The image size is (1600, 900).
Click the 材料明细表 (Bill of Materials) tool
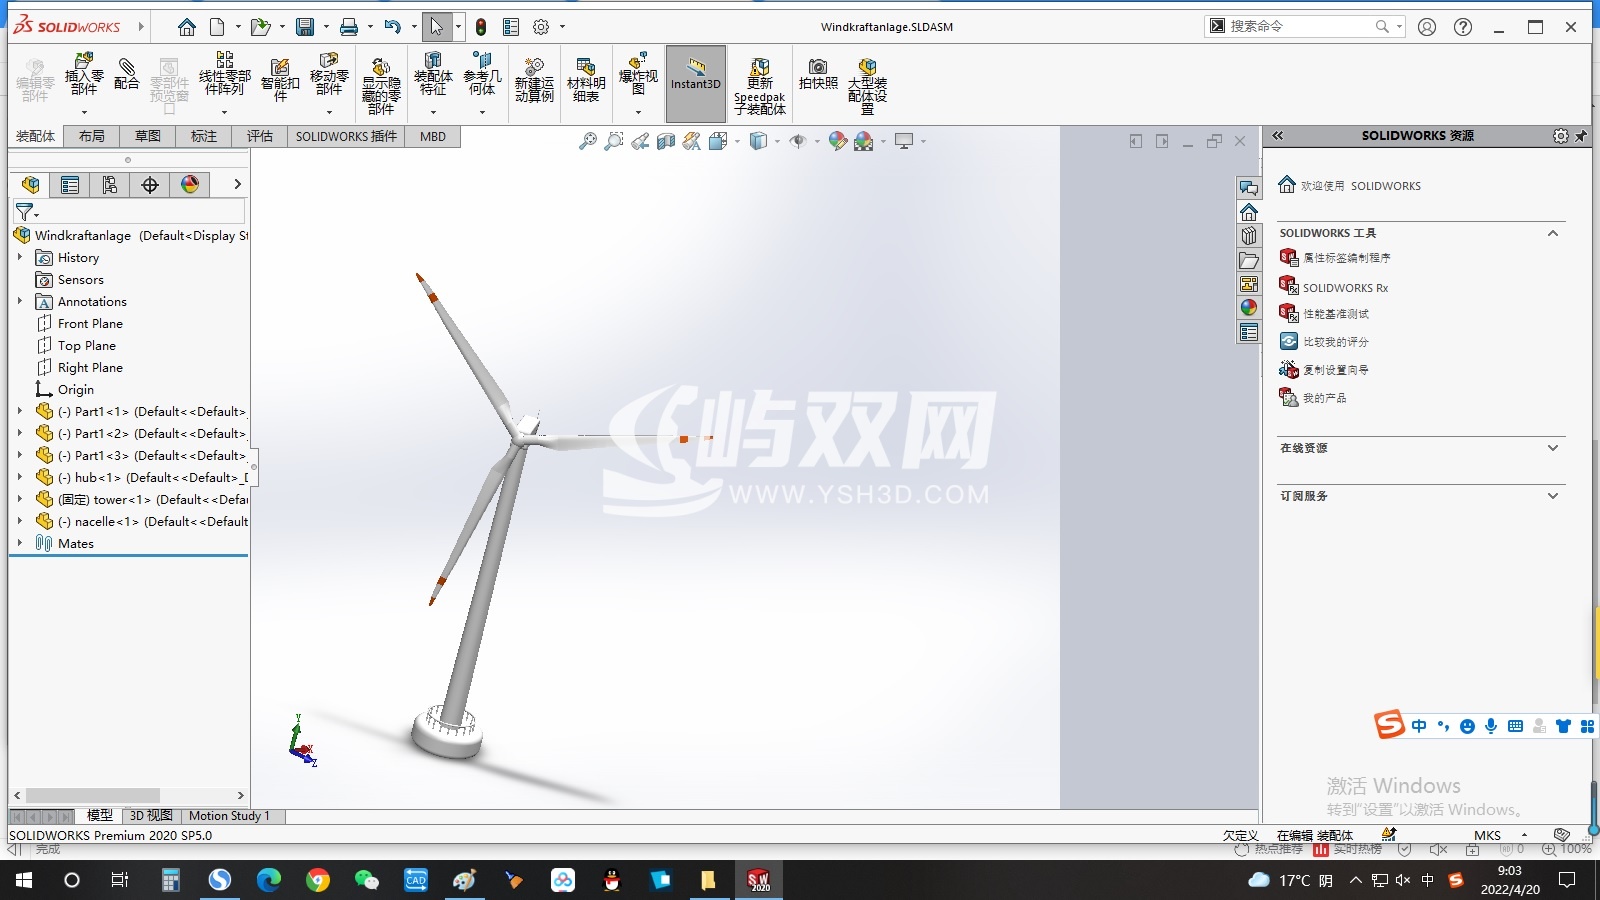[586, 80]
